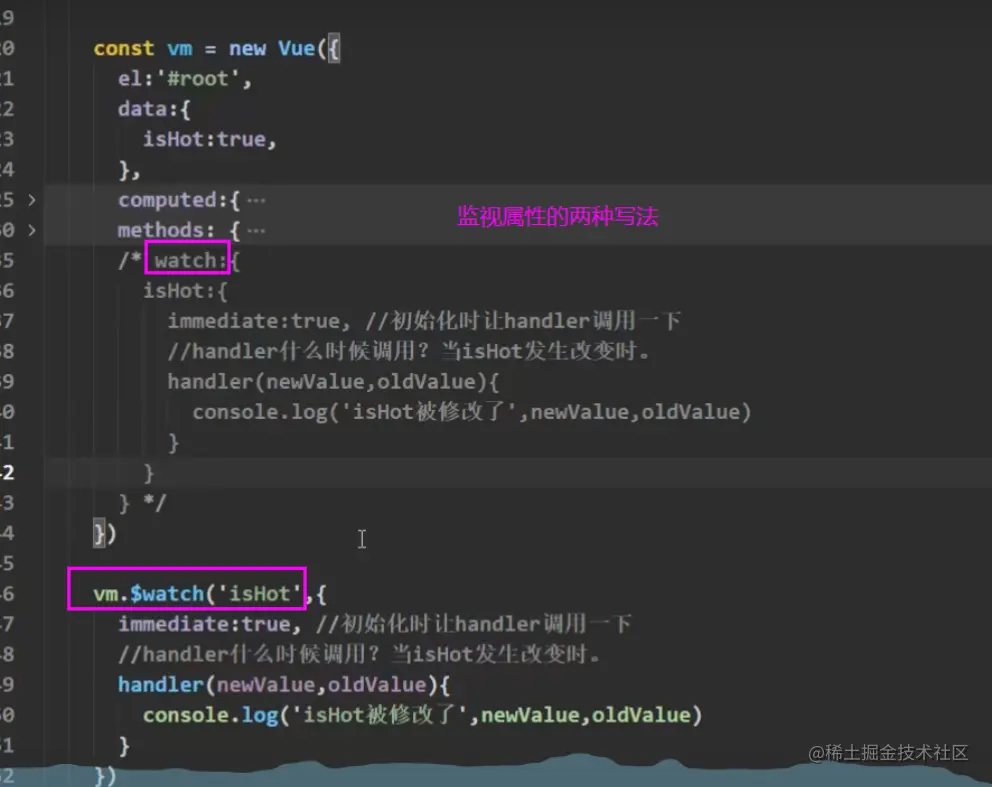Click the 'vm' variable in the const declaration
Image resolution: width=993 pixels, height=787 pixels.
179,49
